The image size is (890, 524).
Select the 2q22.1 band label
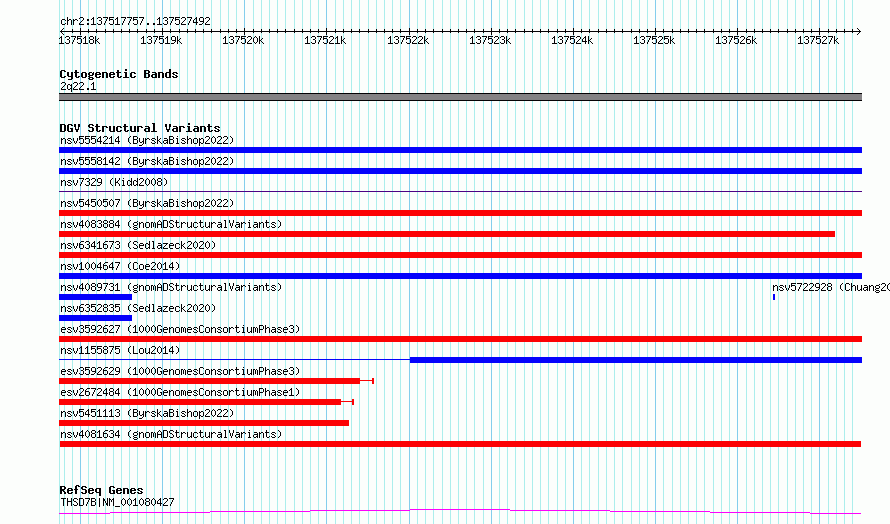78,86
